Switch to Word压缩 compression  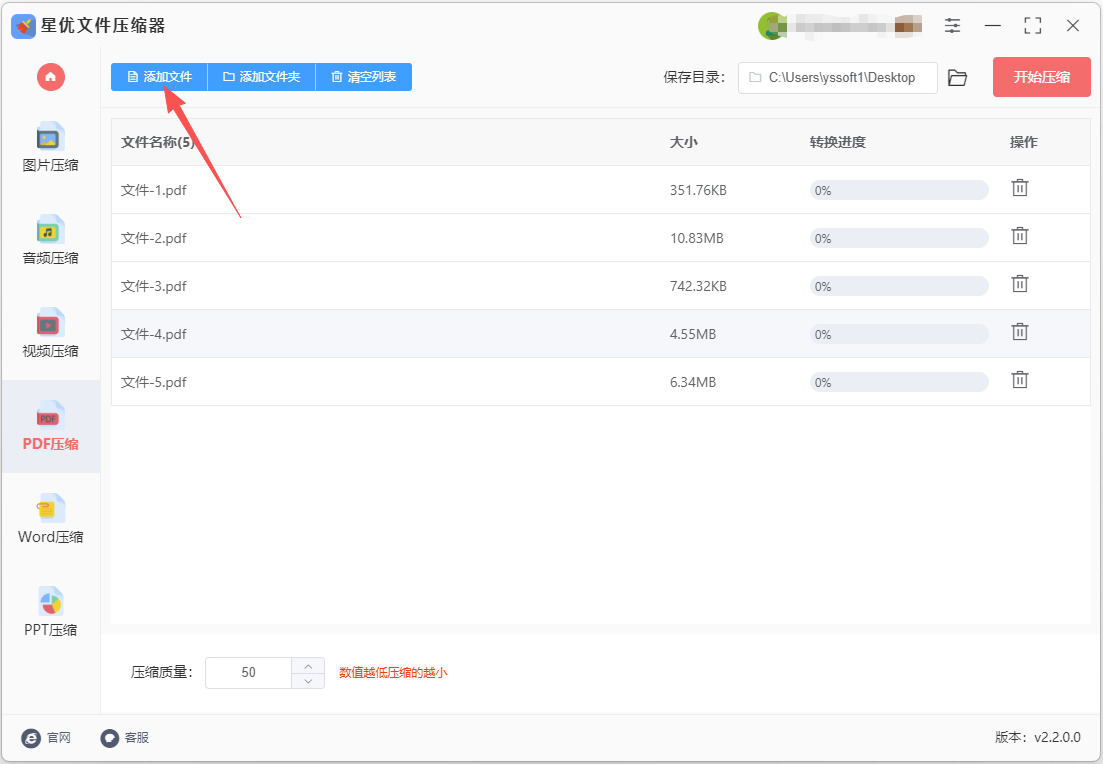(51, 519)
